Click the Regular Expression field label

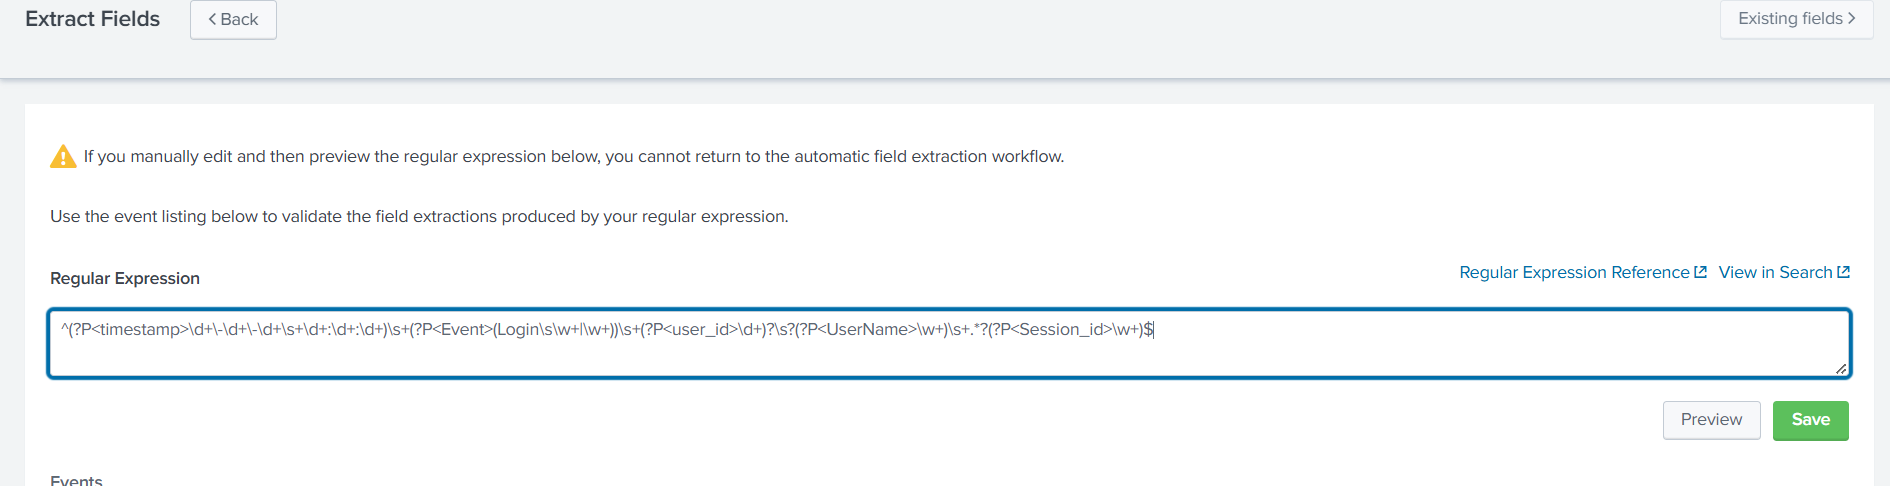coord(125,278)
